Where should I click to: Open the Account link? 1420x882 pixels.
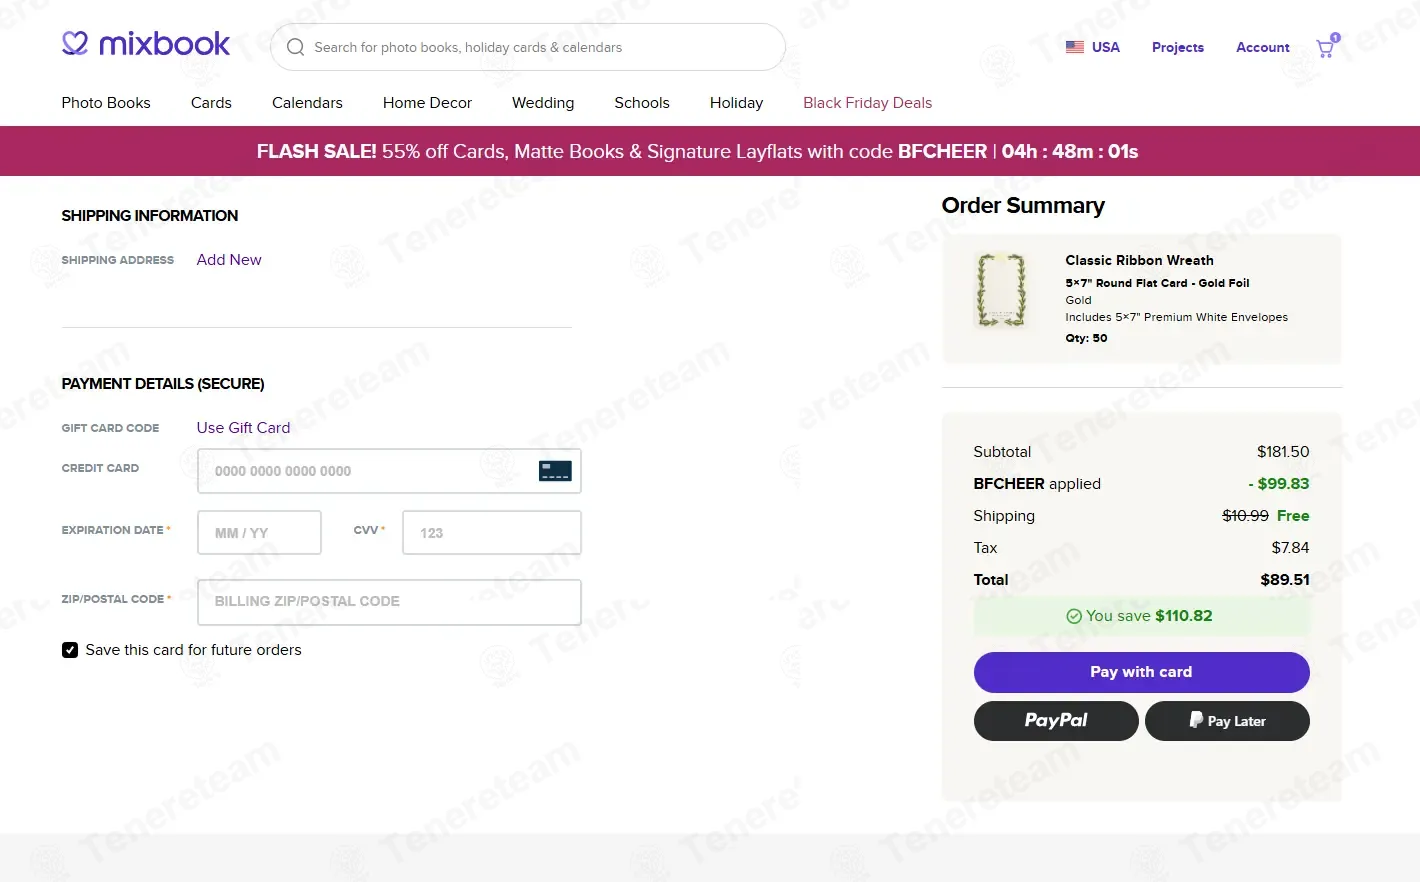(1262, 47)
